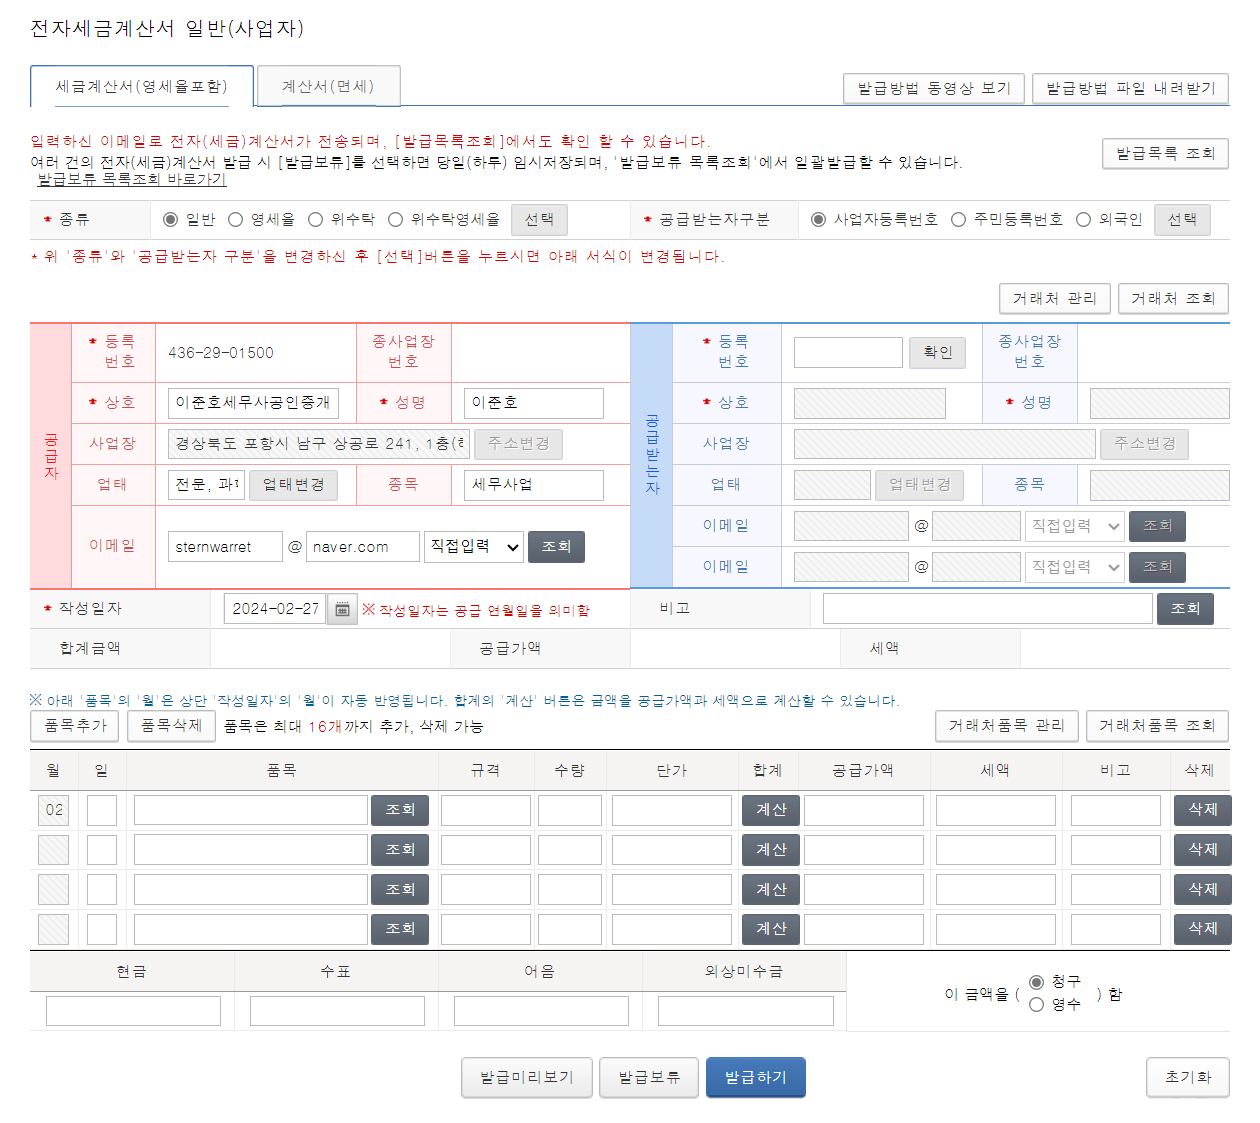Screen dimensions: 1260x1123
Task: Click 초기화 reset button
Action: 1188,1077
